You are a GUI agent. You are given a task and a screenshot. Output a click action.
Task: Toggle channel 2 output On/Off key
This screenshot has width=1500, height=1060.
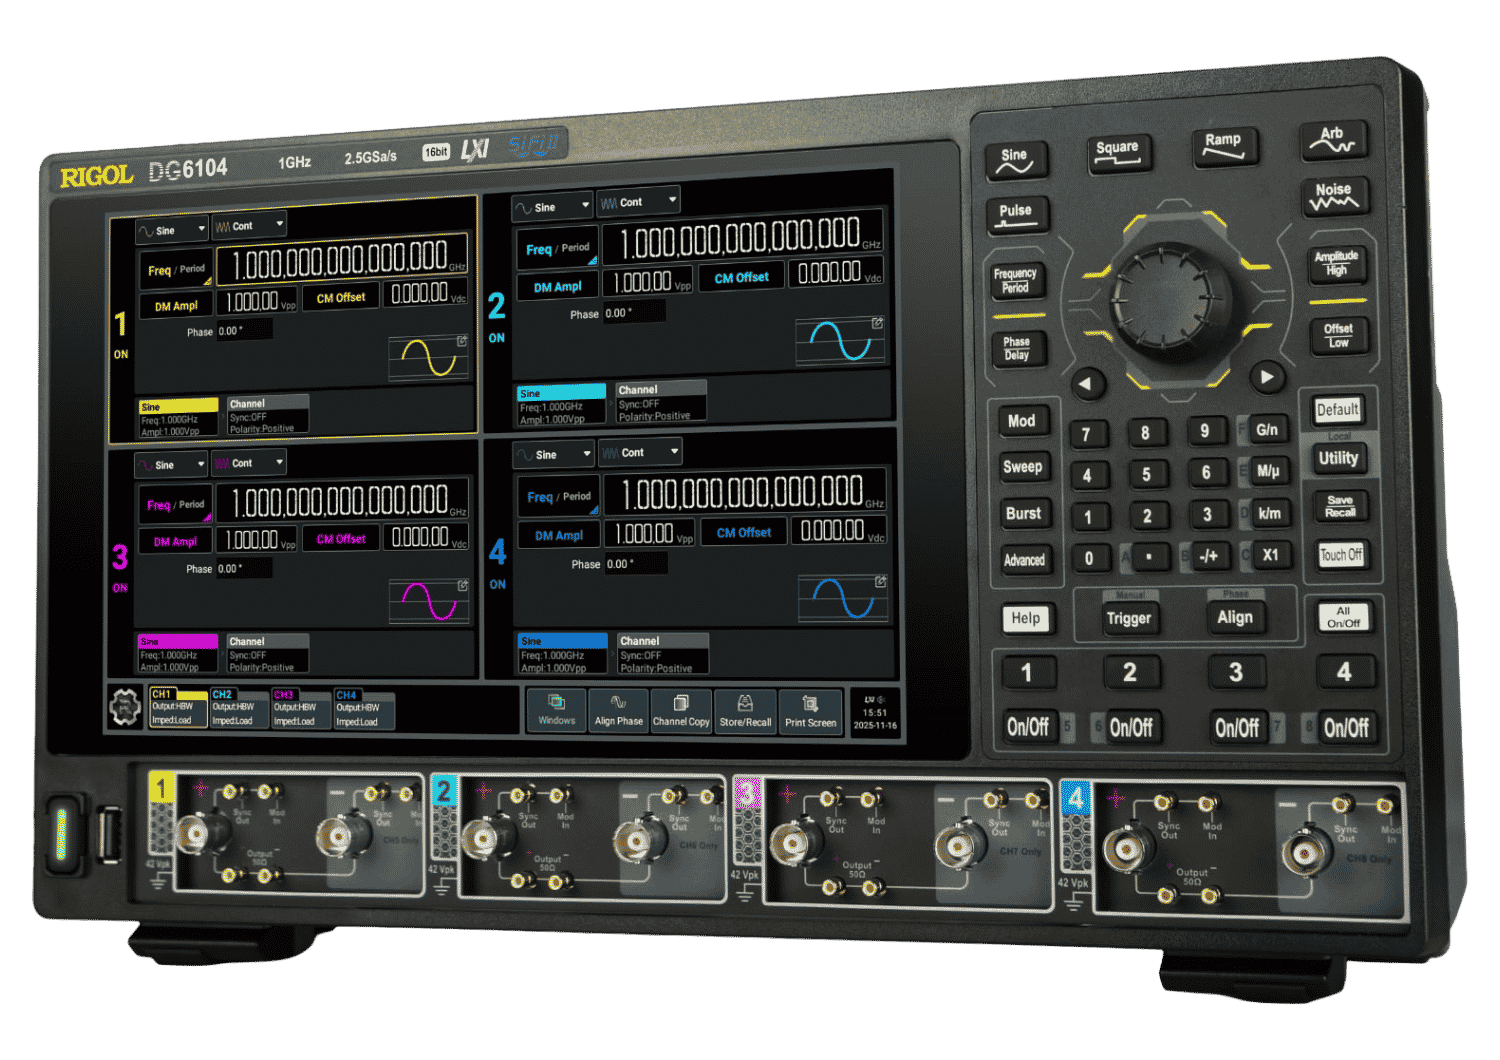pos(1131,727)
